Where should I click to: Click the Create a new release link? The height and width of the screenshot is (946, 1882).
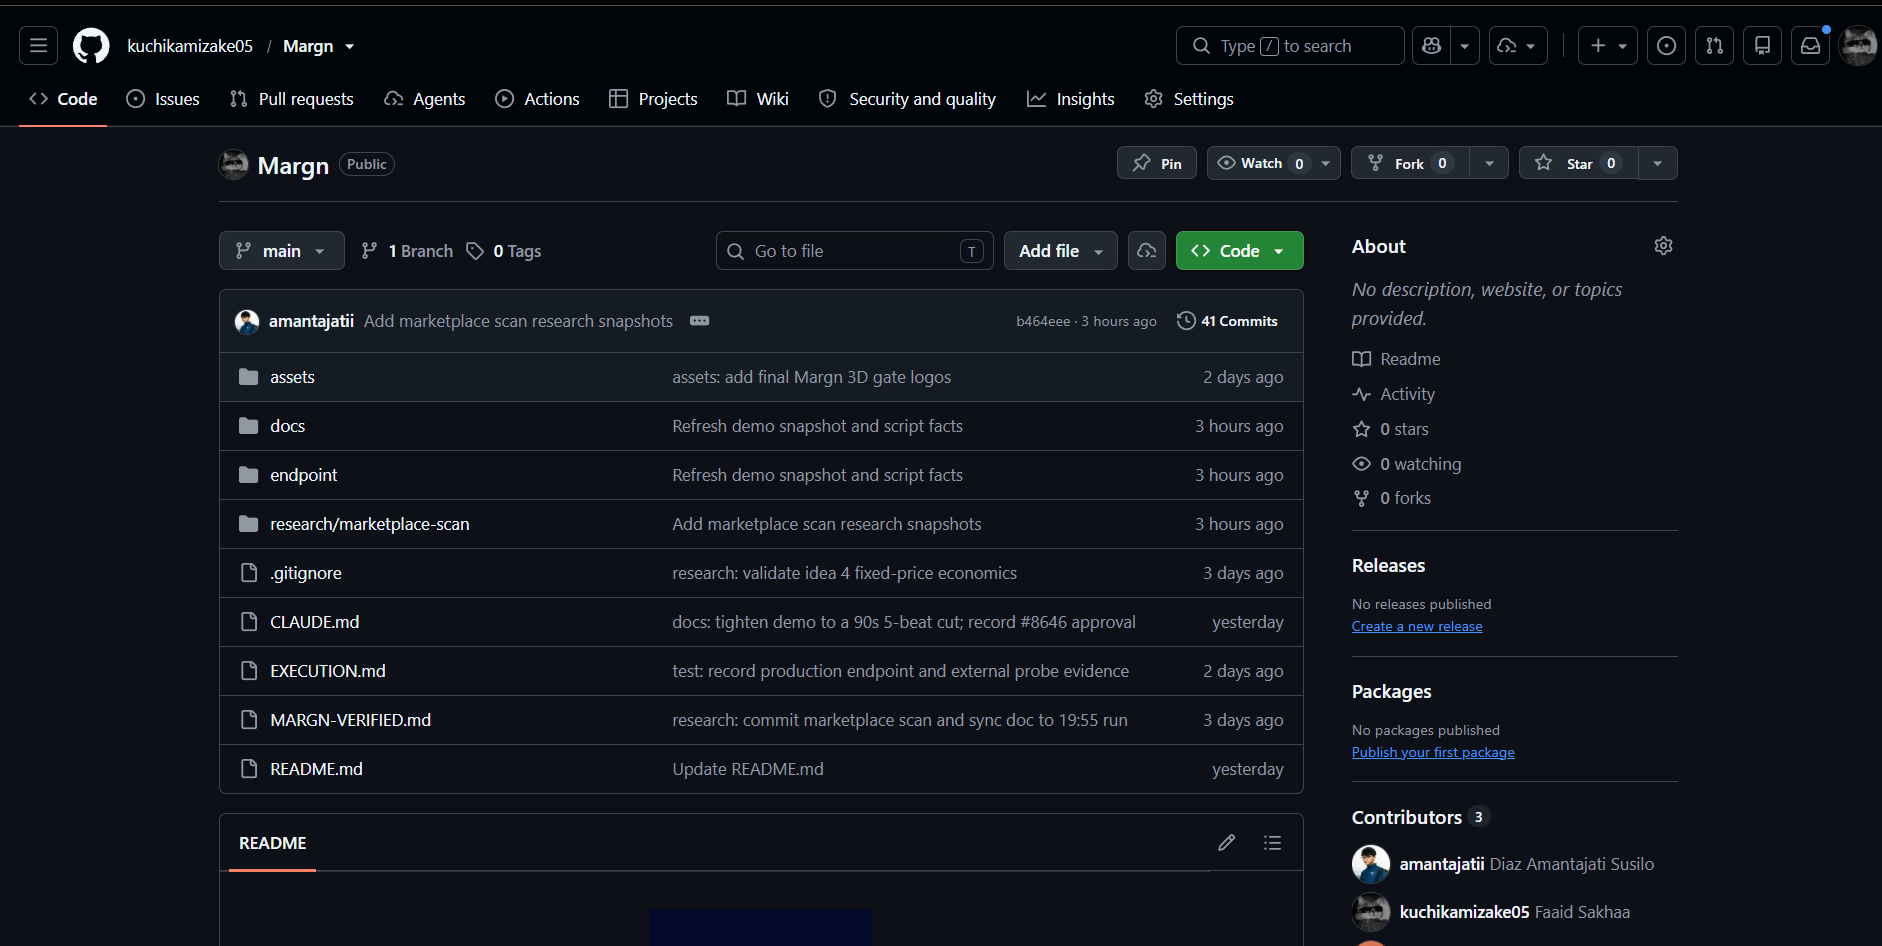(x=1417, y=627)
